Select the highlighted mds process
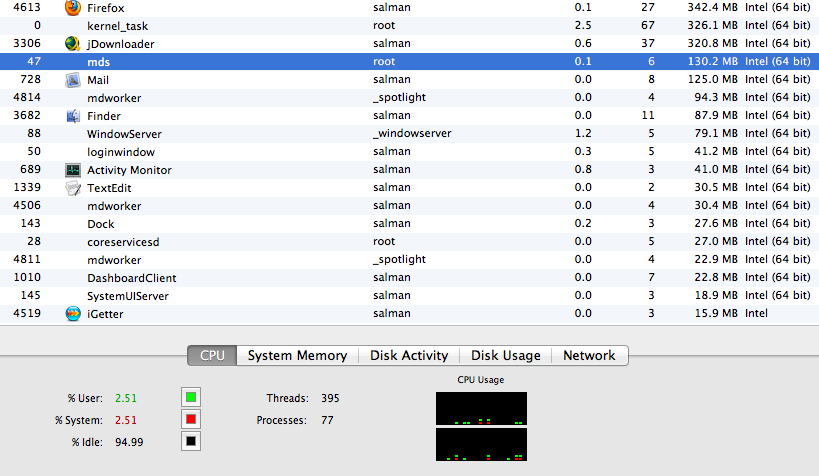Viewport: 819px width, 476px height. (410, 61)
